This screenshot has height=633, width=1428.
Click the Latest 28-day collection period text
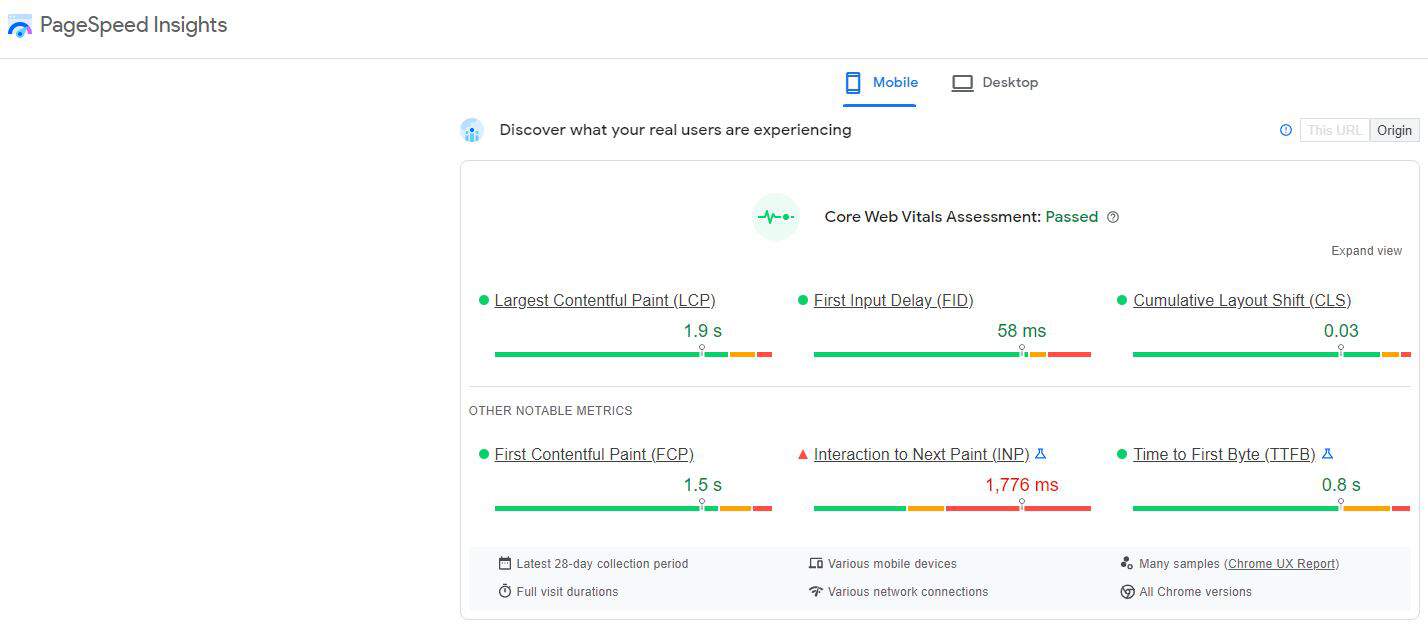pyautogui.click(x=602, y=564)
